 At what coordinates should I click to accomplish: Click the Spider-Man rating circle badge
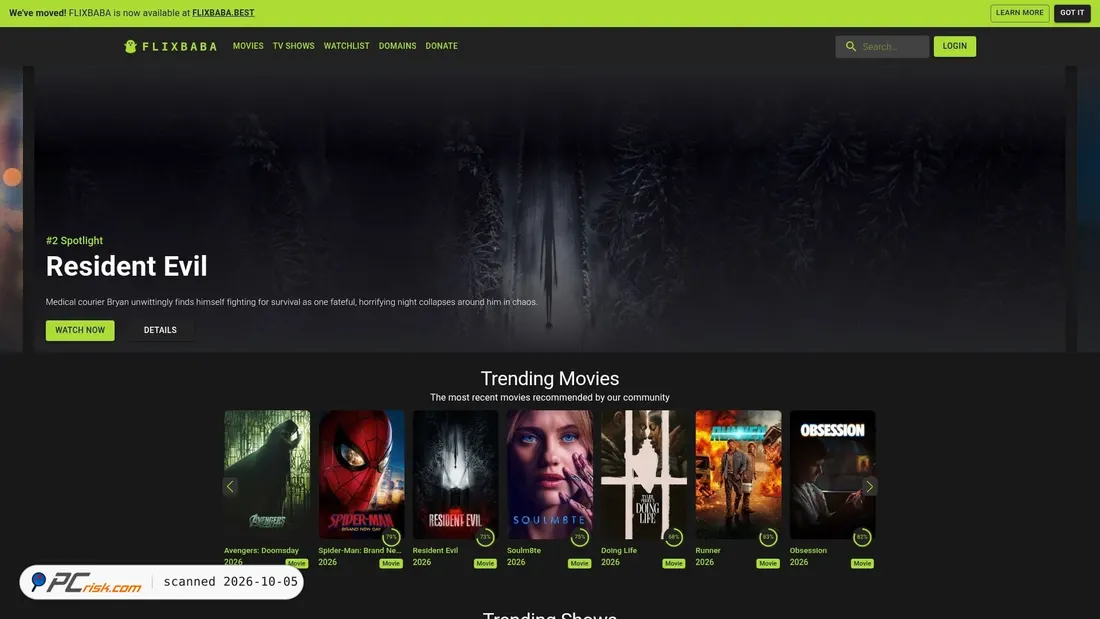point(391,538)
